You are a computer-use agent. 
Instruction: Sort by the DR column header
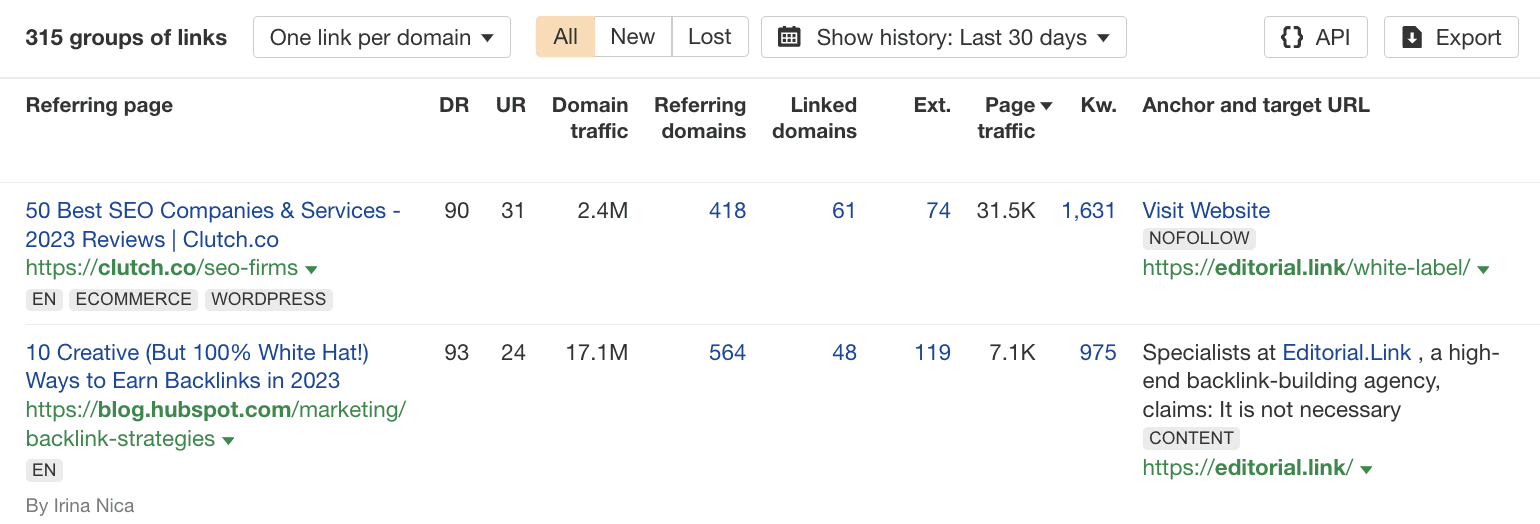pyautogui.click(x=454, y=105)
